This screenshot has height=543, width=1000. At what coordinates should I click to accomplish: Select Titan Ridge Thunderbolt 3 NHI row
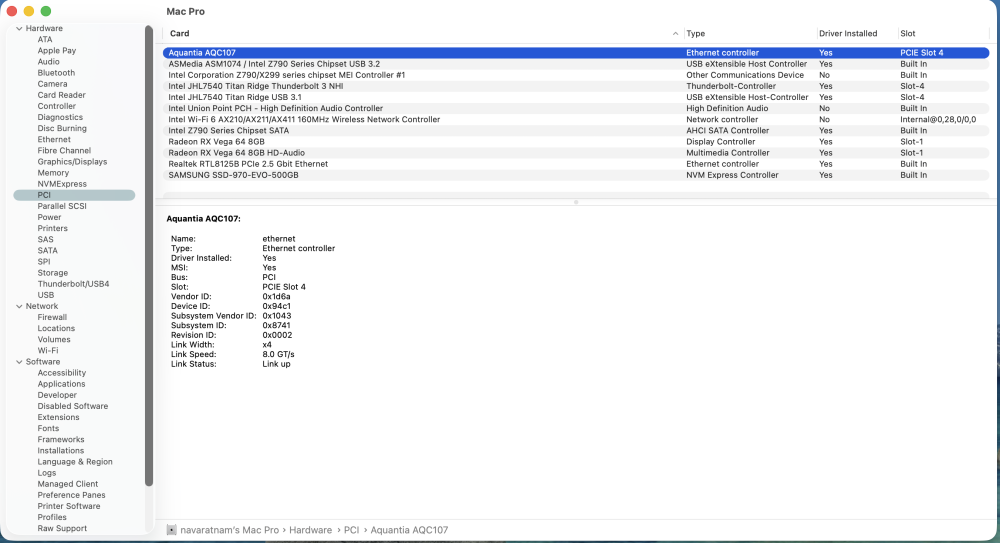(576, 86)
